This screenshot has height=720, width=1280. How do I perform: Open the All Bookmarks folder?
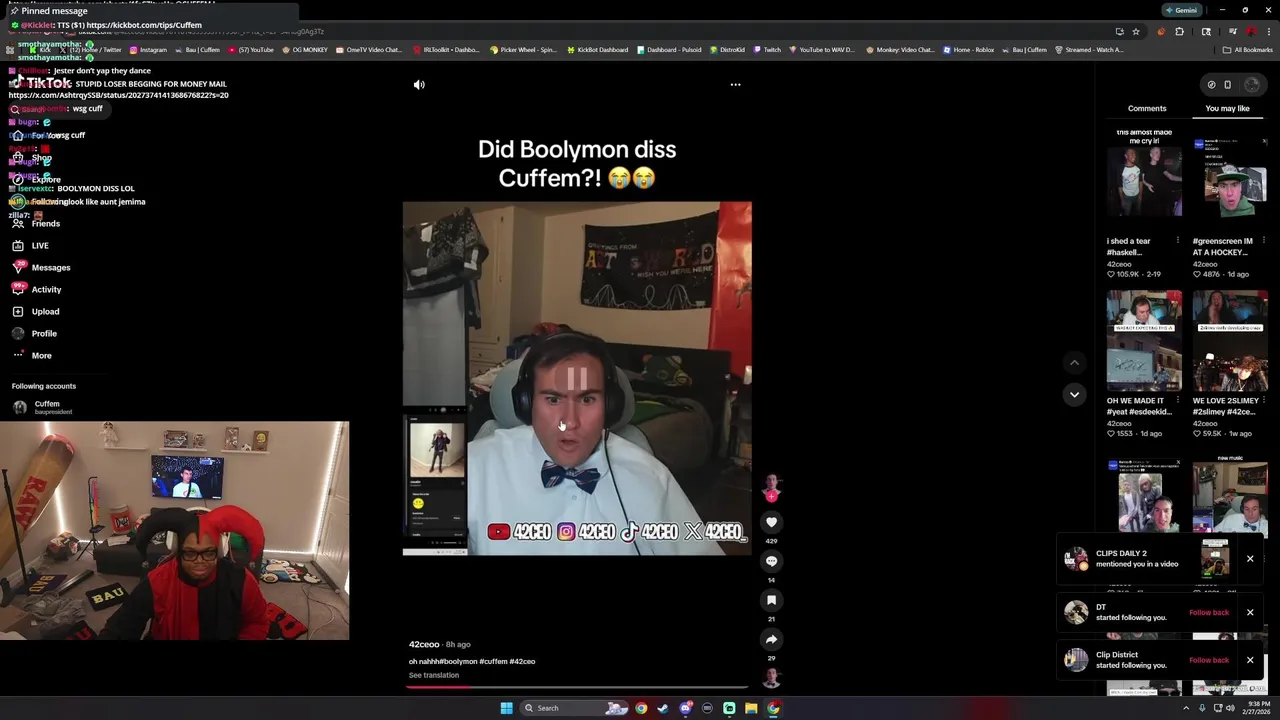pos(1248,49)
